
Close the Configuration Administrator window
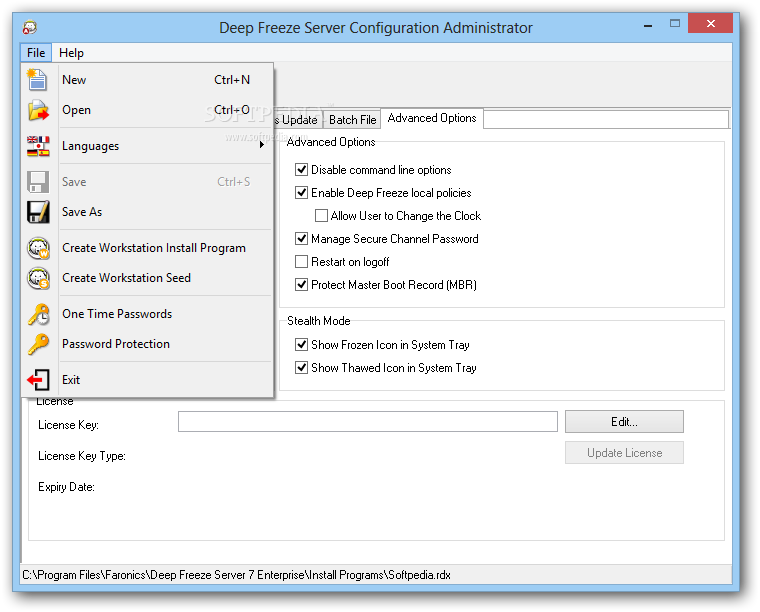coord(711,24)
